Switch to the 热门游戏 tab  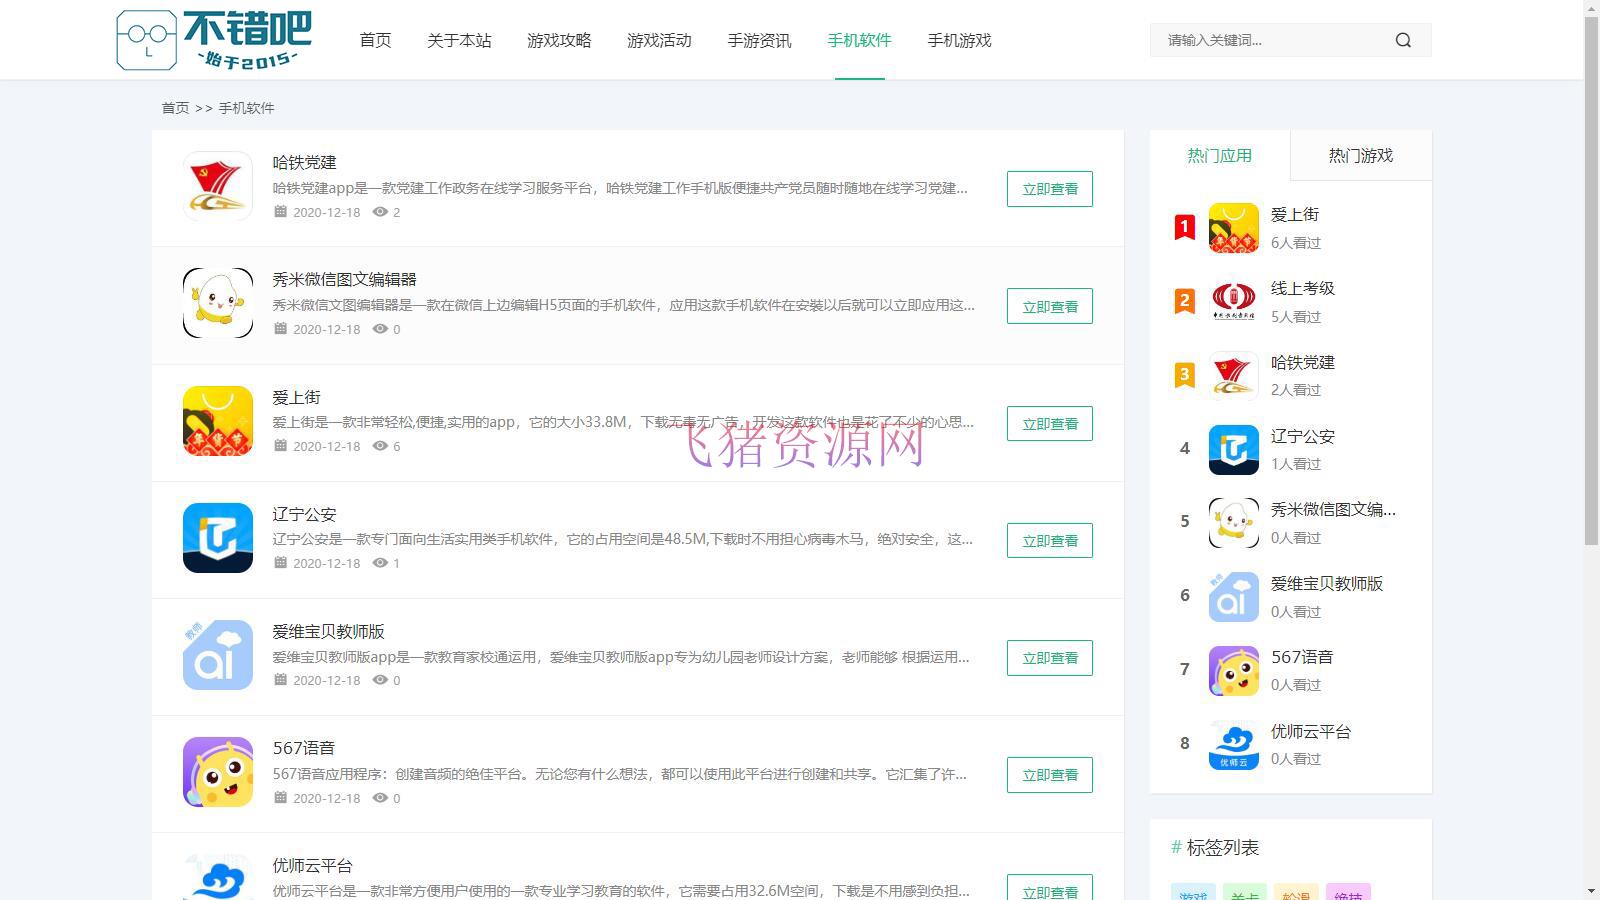pos(1361,155)
